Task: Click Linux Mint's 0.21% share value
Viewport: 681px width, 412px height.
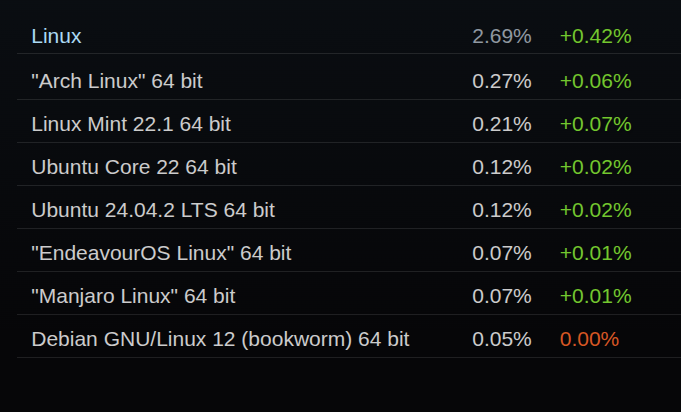Action: [501, 124]
